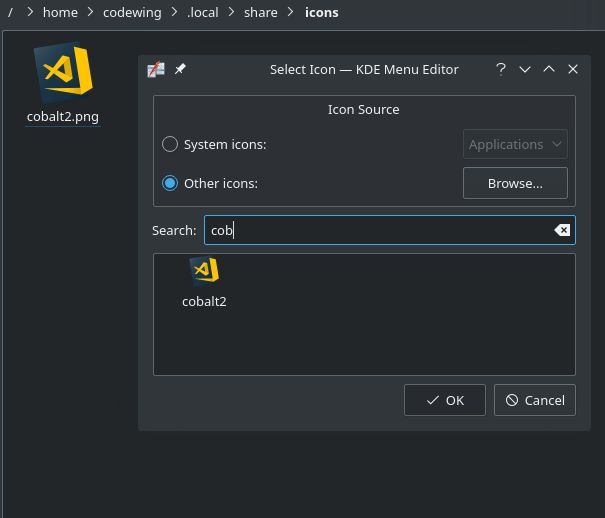
Task: Confirm with the OK button
Action: 444,400
